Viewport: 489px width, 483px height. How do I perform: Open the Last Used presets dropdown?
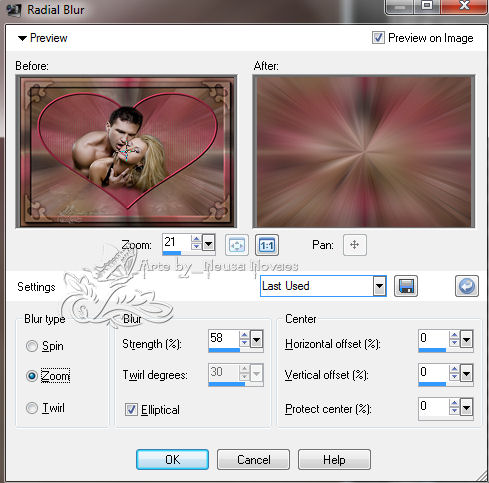[x=379, y=286]
